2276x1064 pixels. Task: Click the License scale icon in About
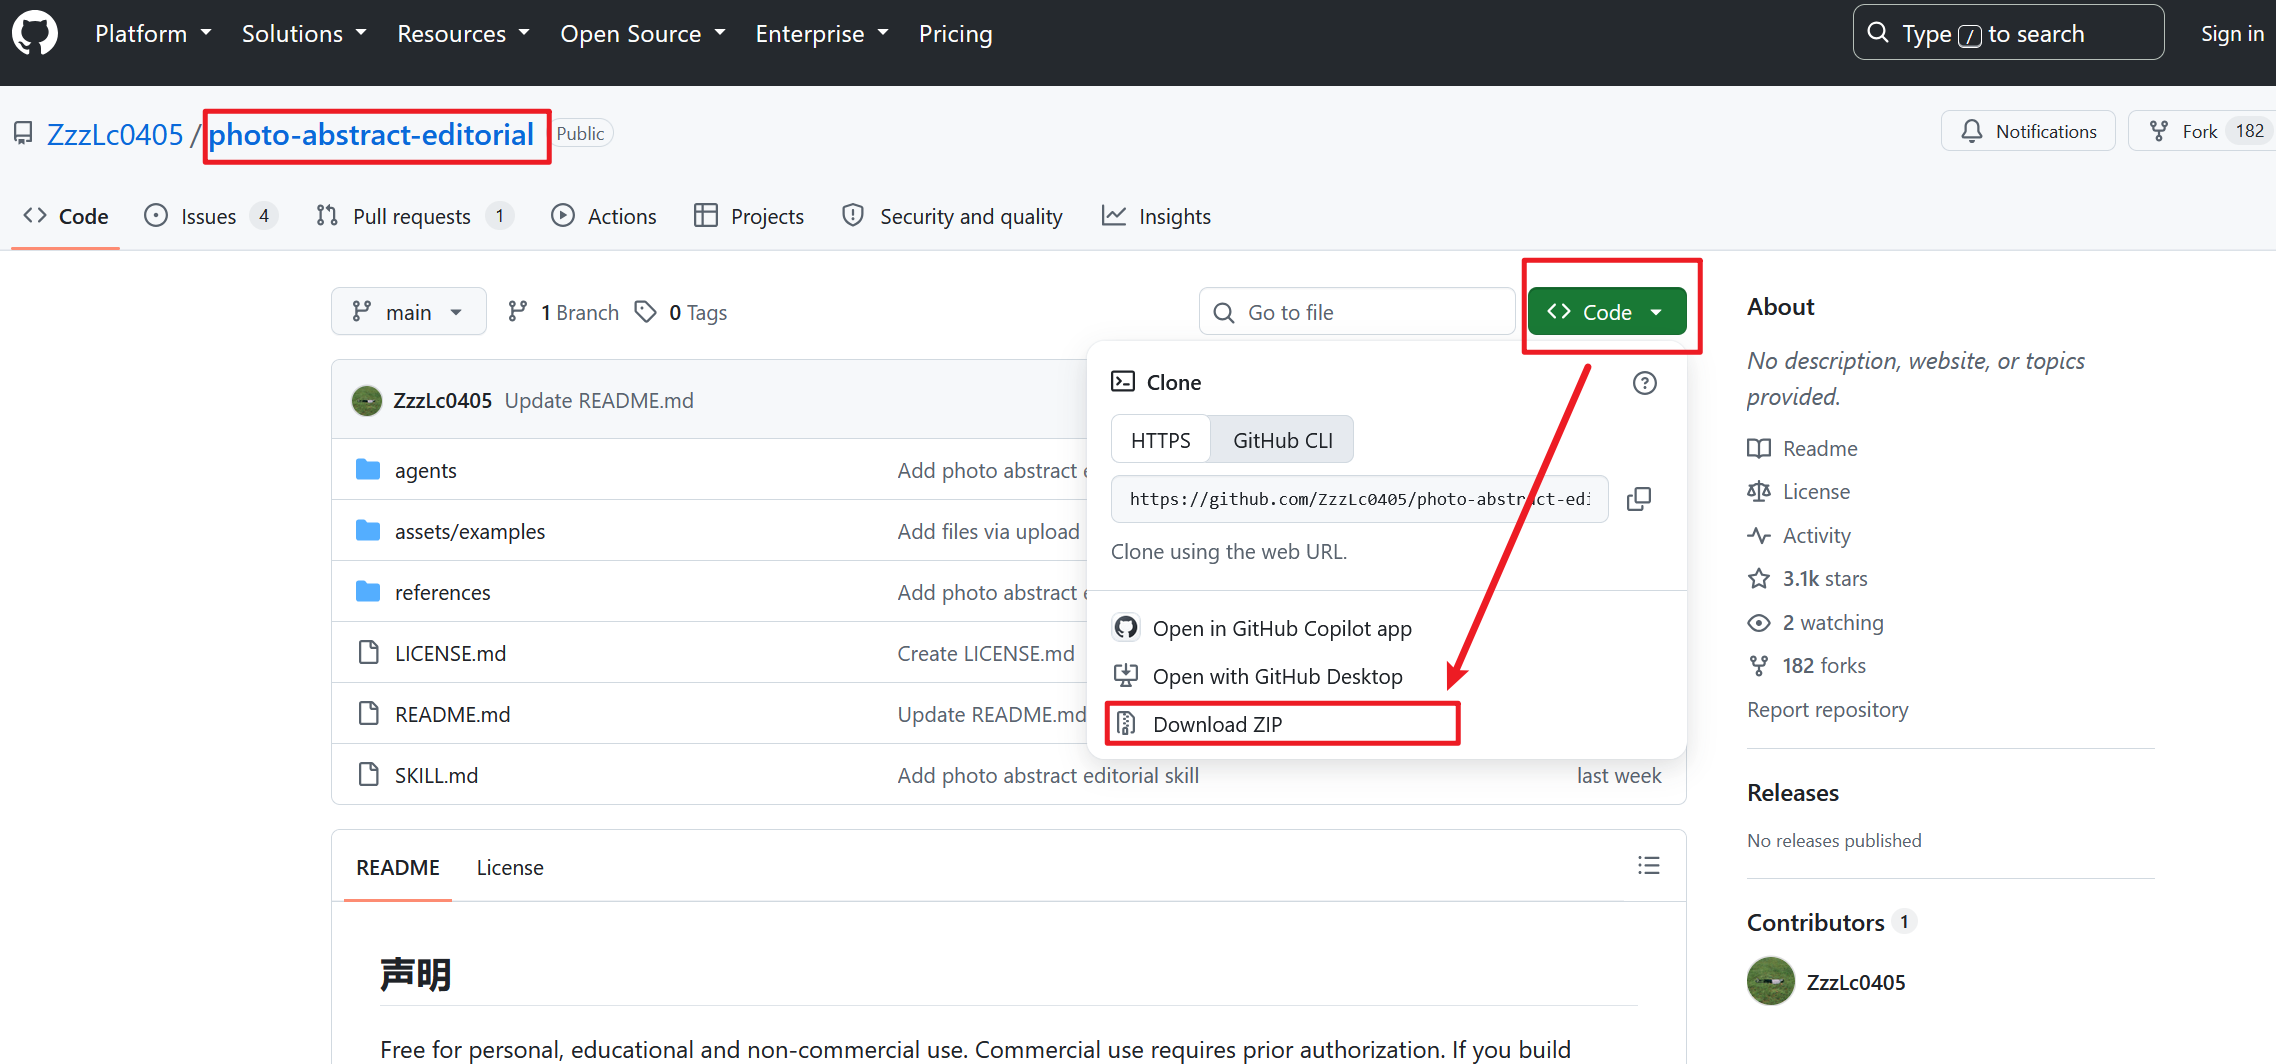(1759, 492)
